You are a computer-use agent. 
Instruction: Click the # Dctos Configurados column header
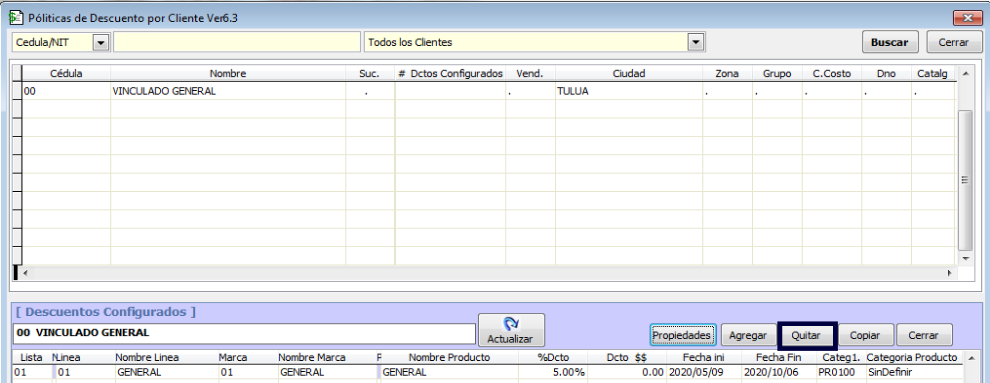point(450,74)
